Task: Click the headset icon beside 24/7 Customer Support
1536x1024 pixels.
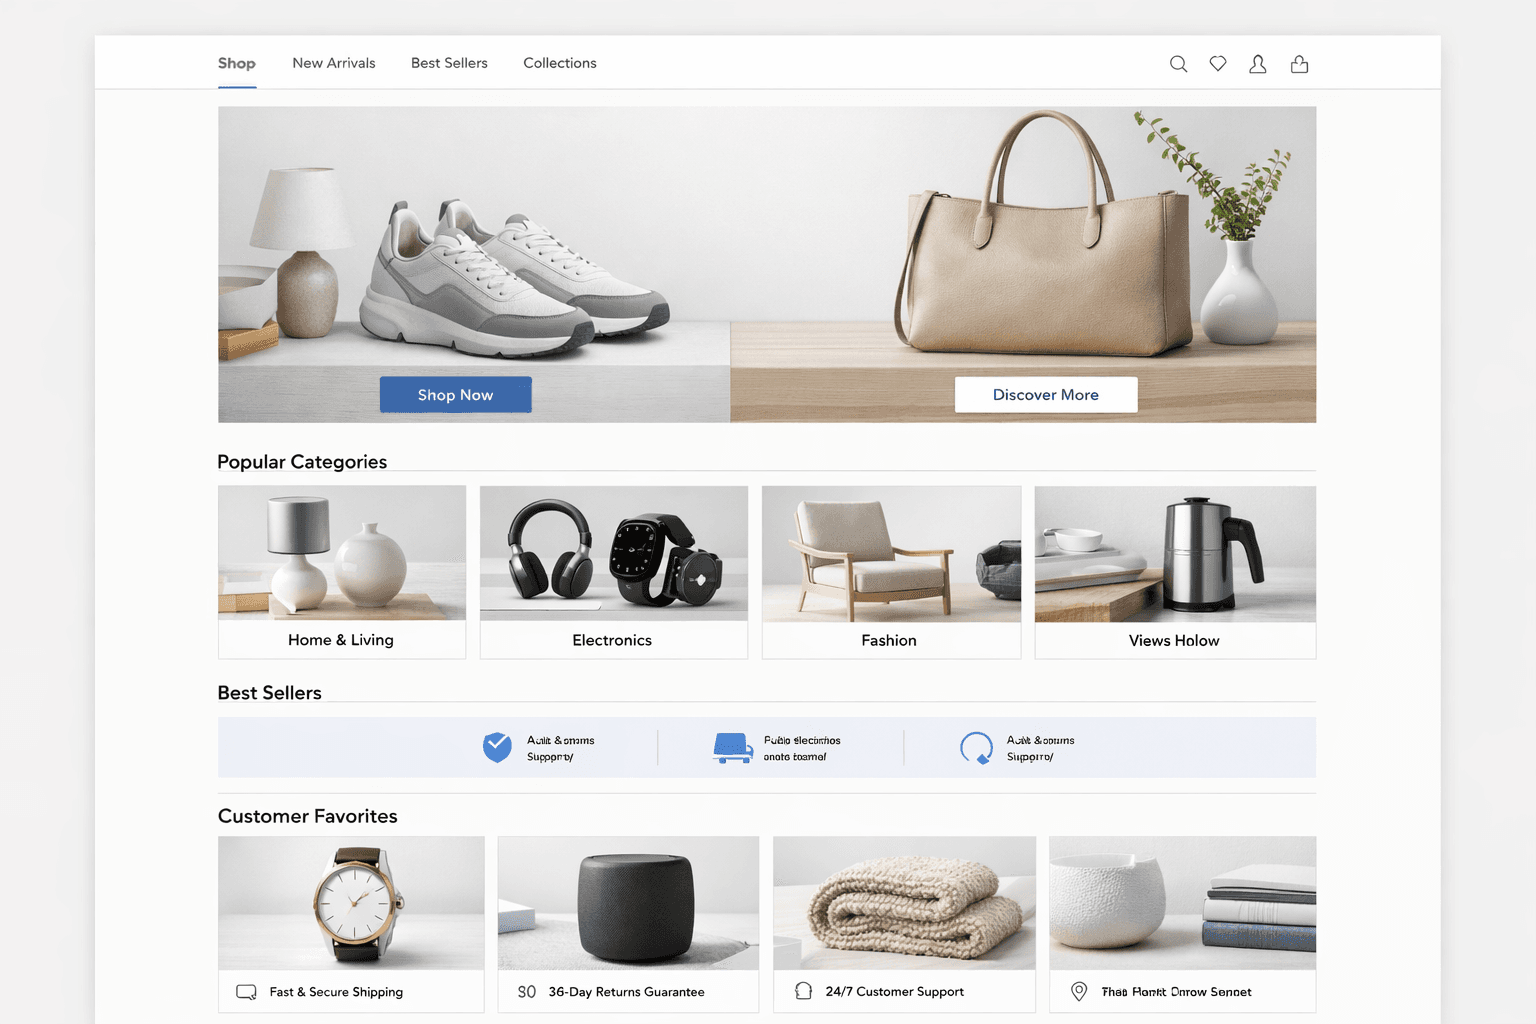Action: click(803, 991)
